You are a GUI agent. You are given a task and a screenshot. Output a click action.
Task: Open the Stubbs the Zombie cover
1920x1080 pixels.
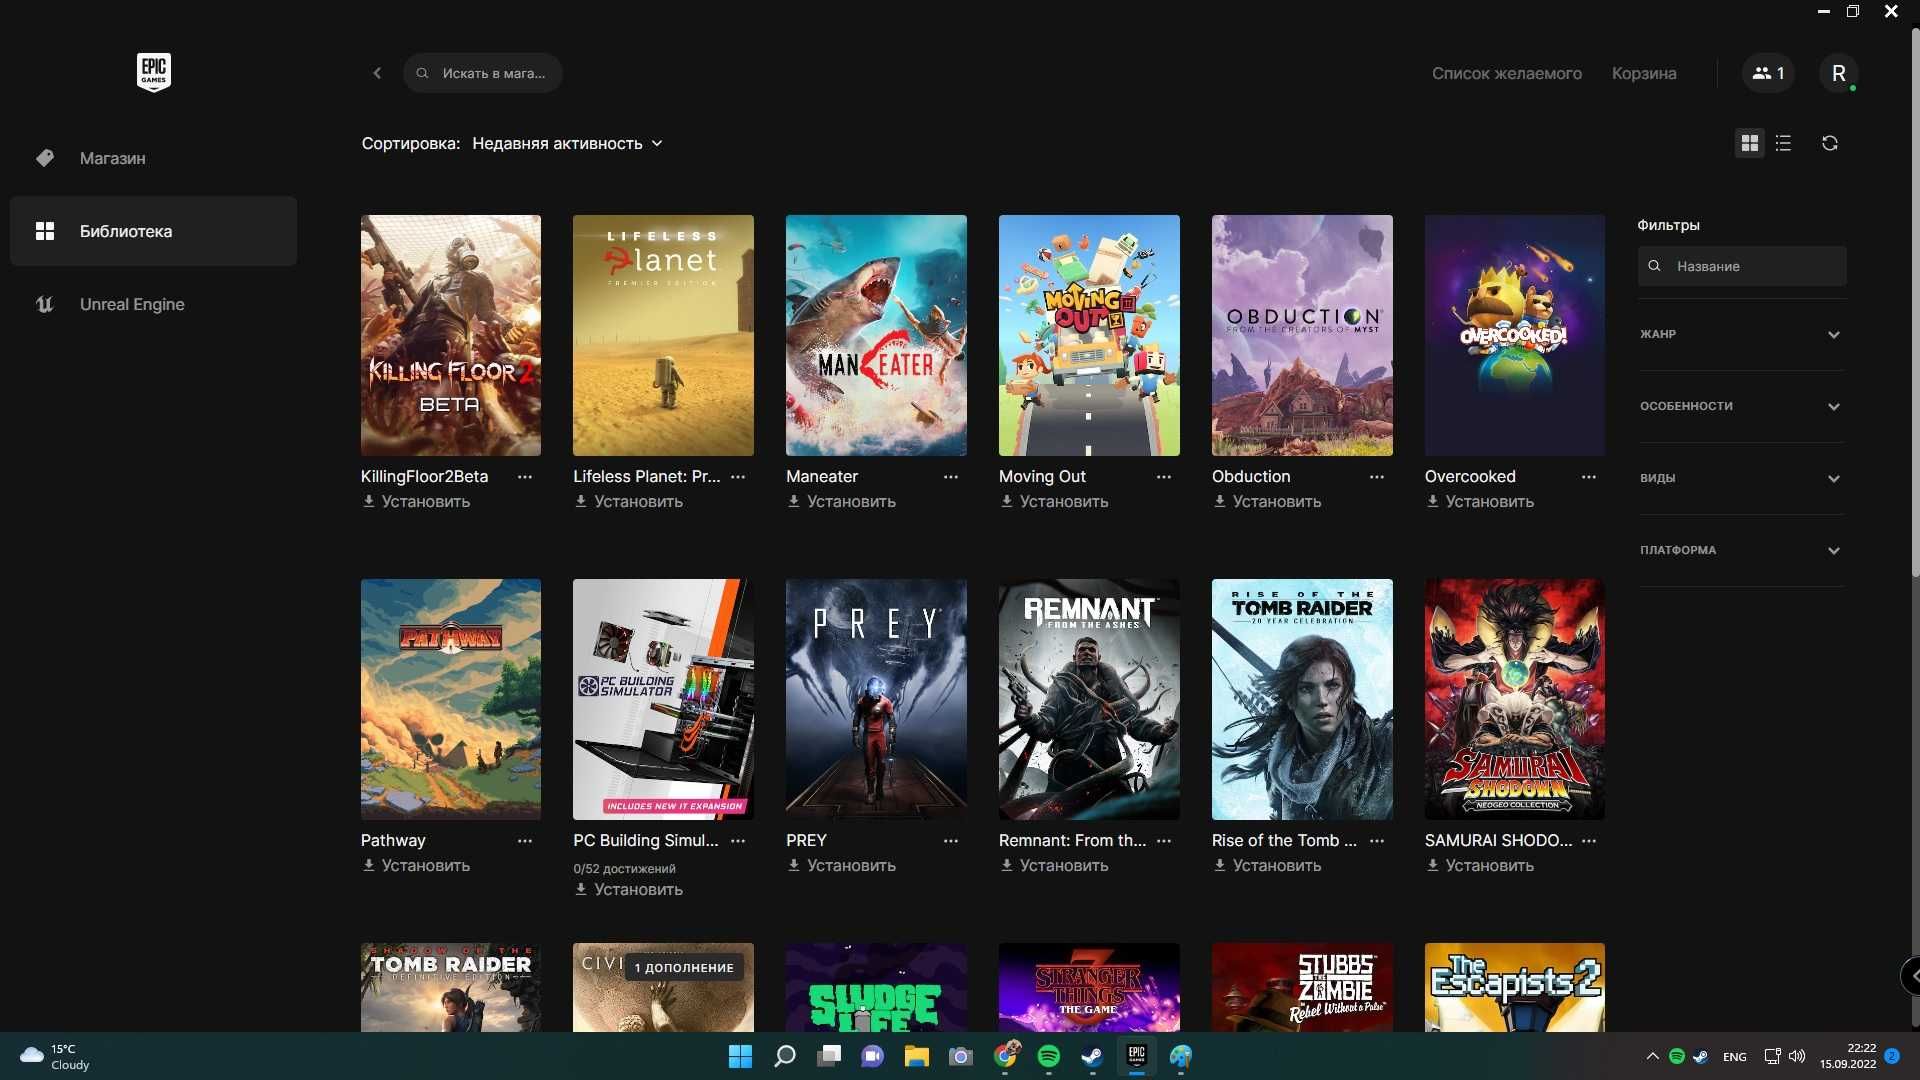click(x=1302, y=987)
